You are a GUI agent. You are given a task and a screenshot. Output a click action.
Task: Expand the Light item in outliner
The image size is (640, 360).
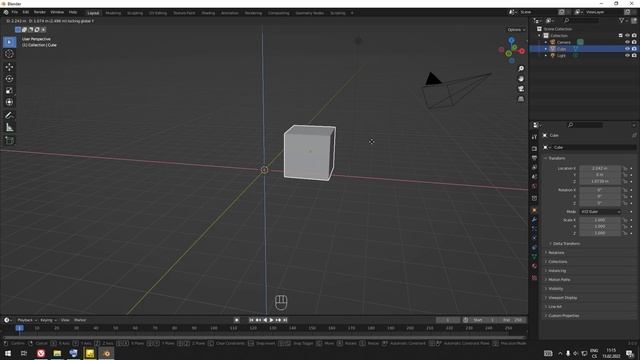[x=546, y=55]
